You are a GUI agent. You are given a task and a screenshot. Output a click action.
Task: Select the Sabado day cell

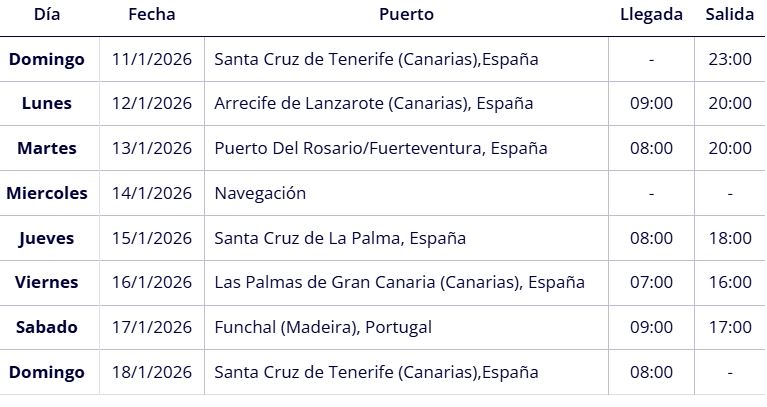click(47, 328)
